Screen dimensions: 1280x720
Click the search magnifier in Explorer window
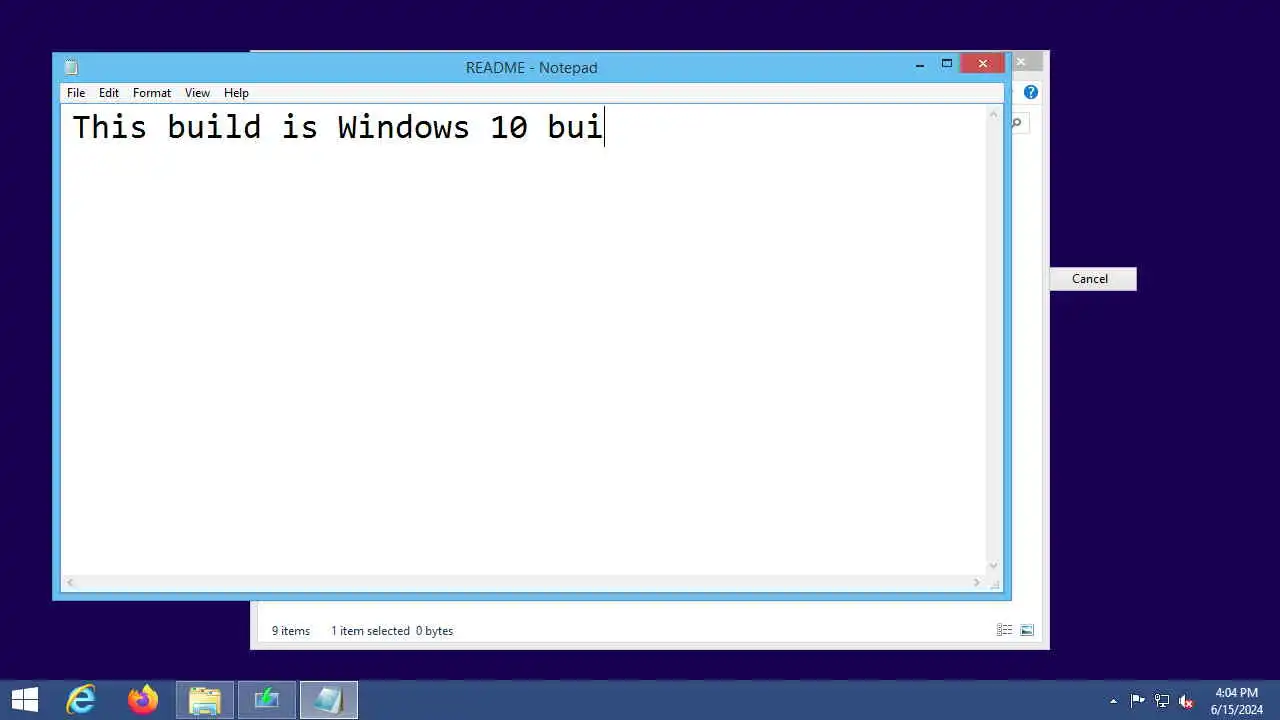(1018, 123)
